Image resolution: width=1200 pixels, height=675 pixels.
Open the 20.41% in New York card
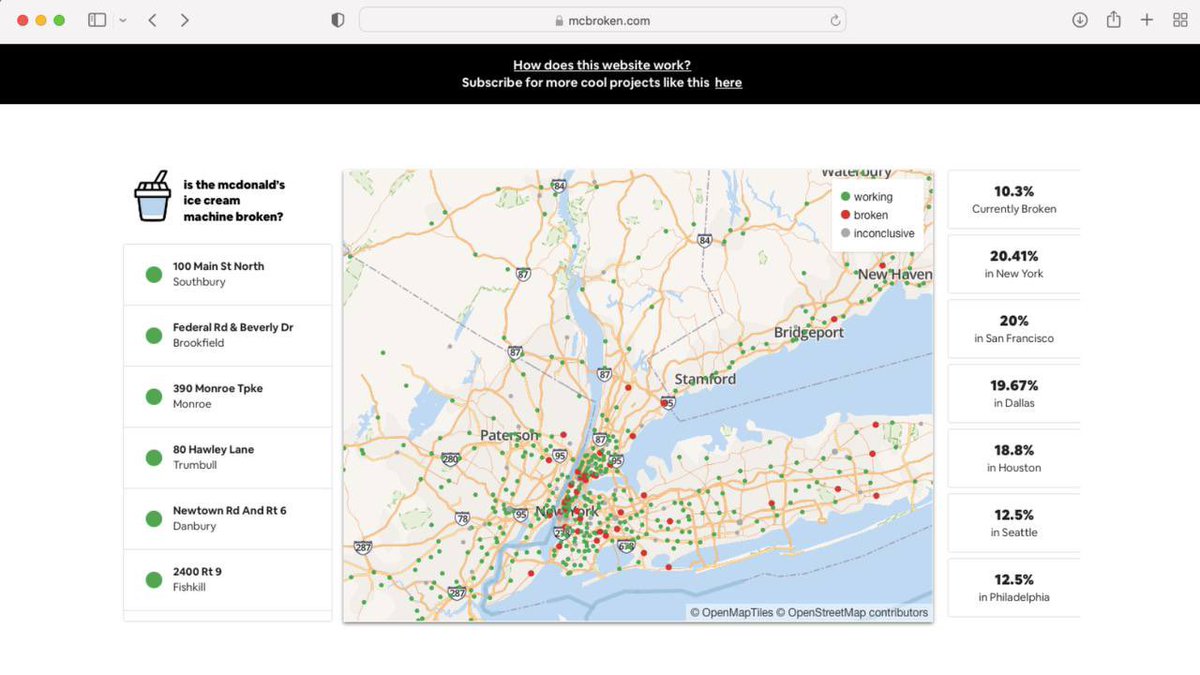(x=1014, y=264)
